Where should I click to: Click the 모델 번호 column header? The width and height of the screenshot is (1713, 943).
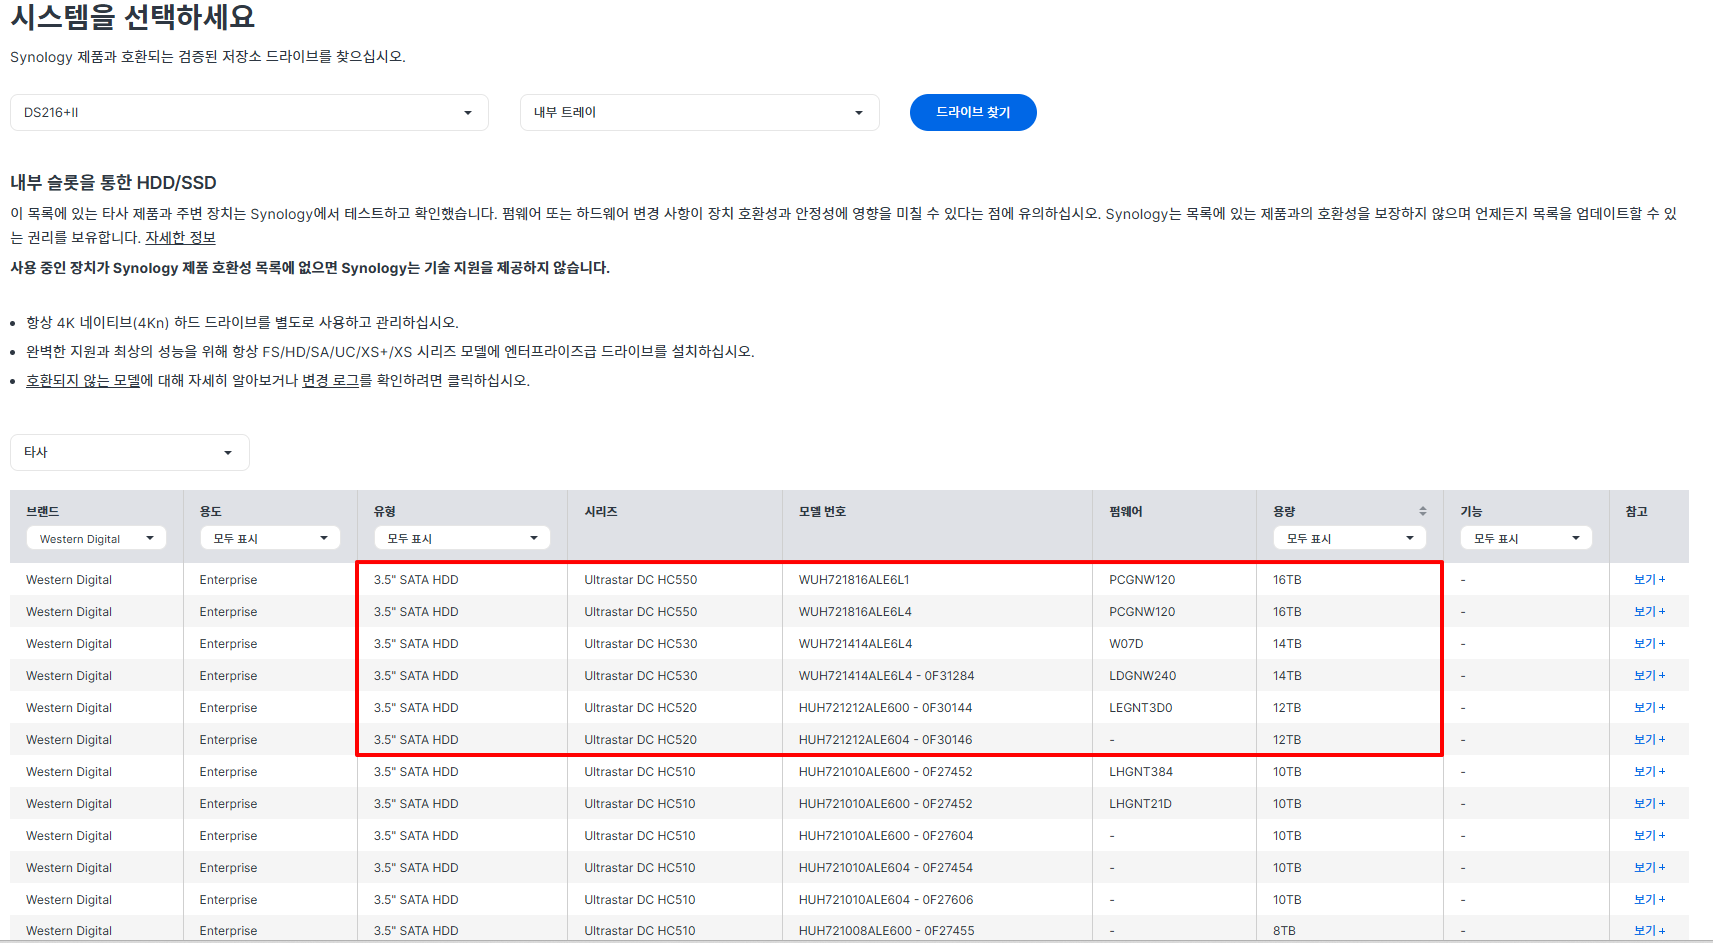tap(822, 511)
